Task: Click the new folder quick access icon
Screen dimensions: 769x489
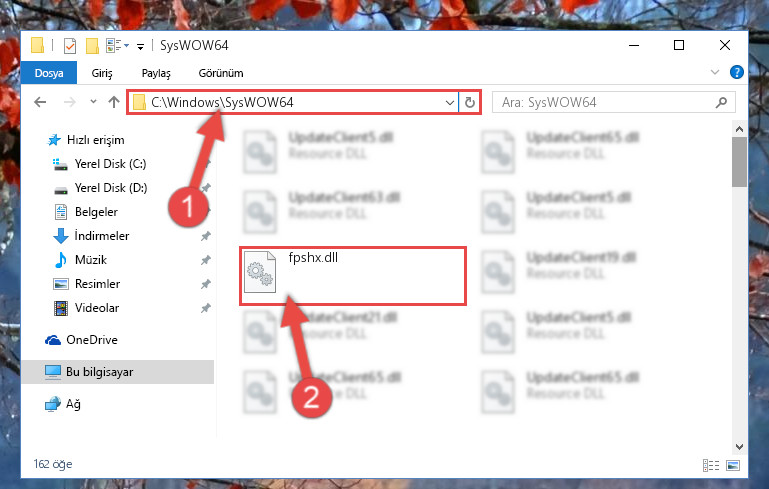Action: click(92, 46)
